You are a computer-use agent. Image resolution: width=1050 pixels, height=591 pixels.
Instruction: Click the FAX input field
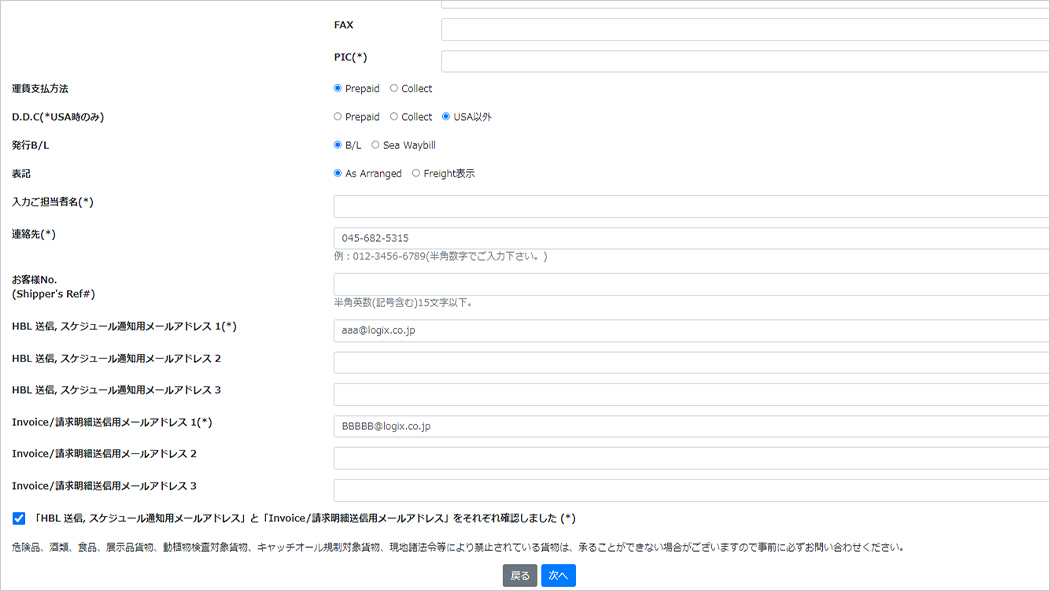pos(744,29)
